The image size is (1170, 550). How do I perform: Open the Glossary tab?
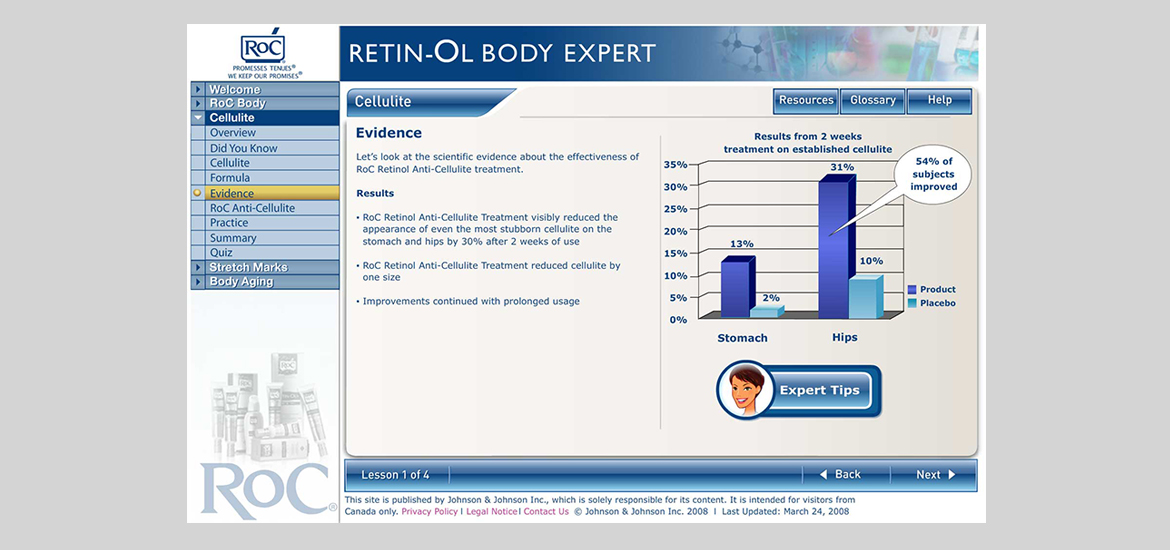click(x=873, y=100)
